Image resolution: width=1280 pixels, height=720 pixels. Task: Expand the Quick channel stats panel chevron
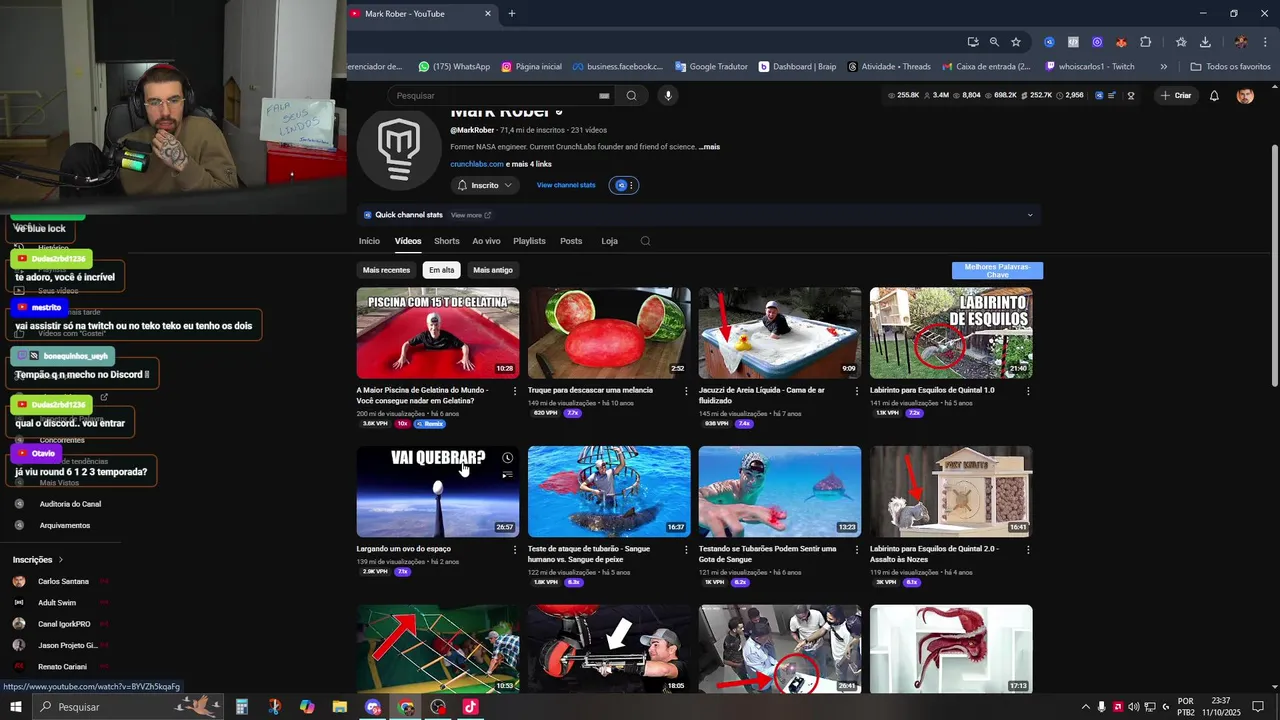tap(1030, 215)
